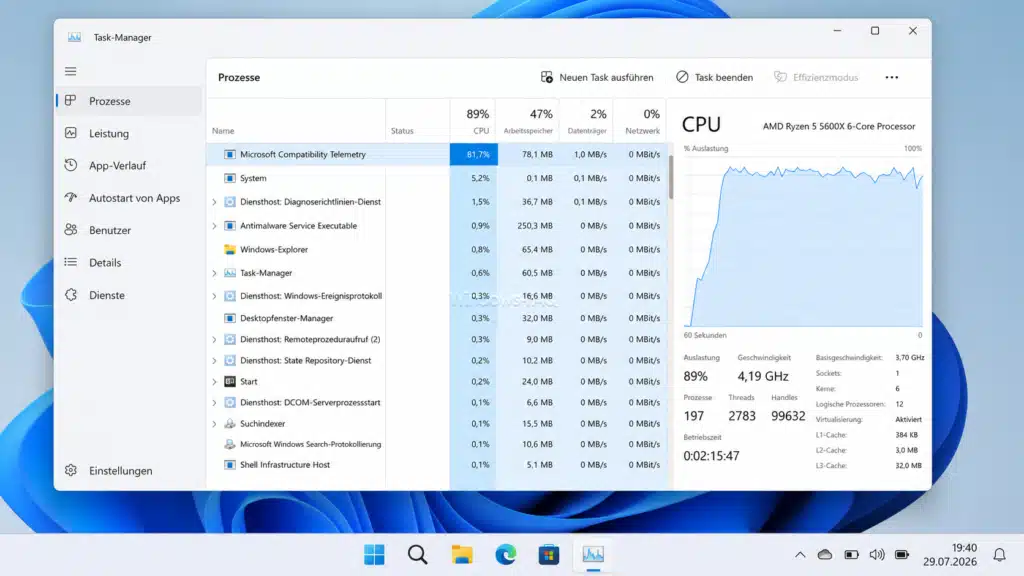
Task: Click the Details list icon
Action: 71,262
